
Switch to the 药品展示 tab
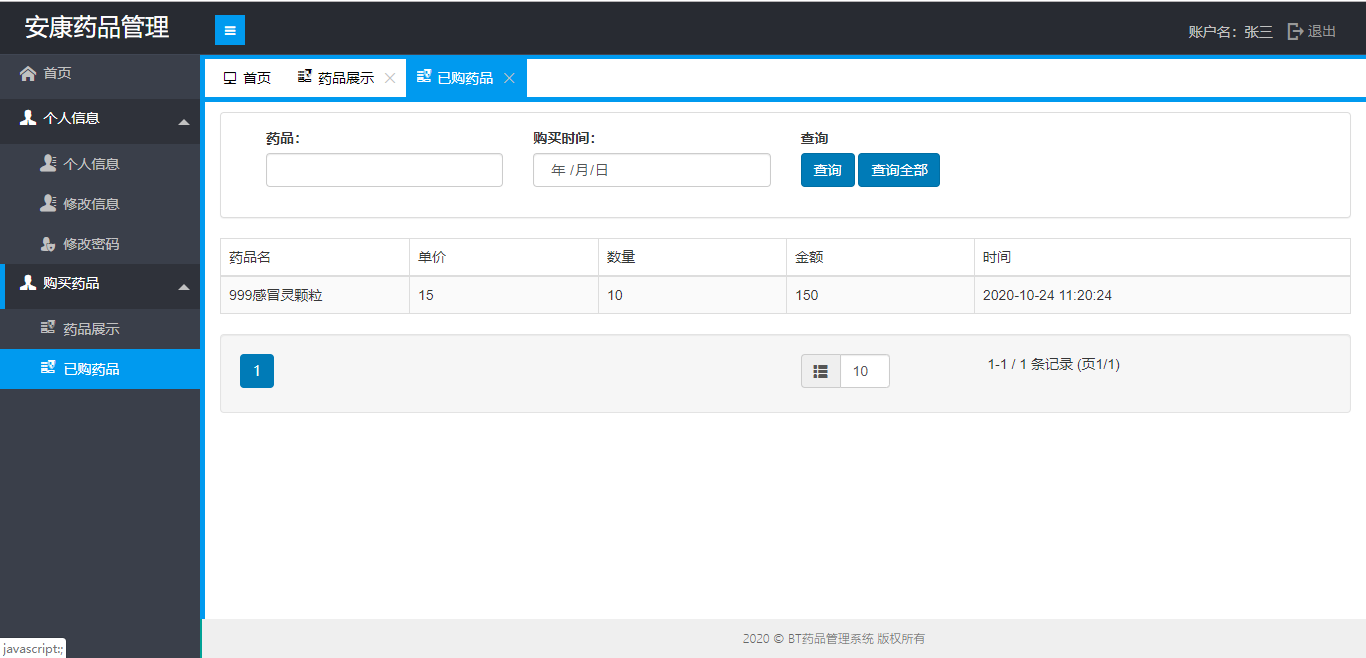click(338, 78)
